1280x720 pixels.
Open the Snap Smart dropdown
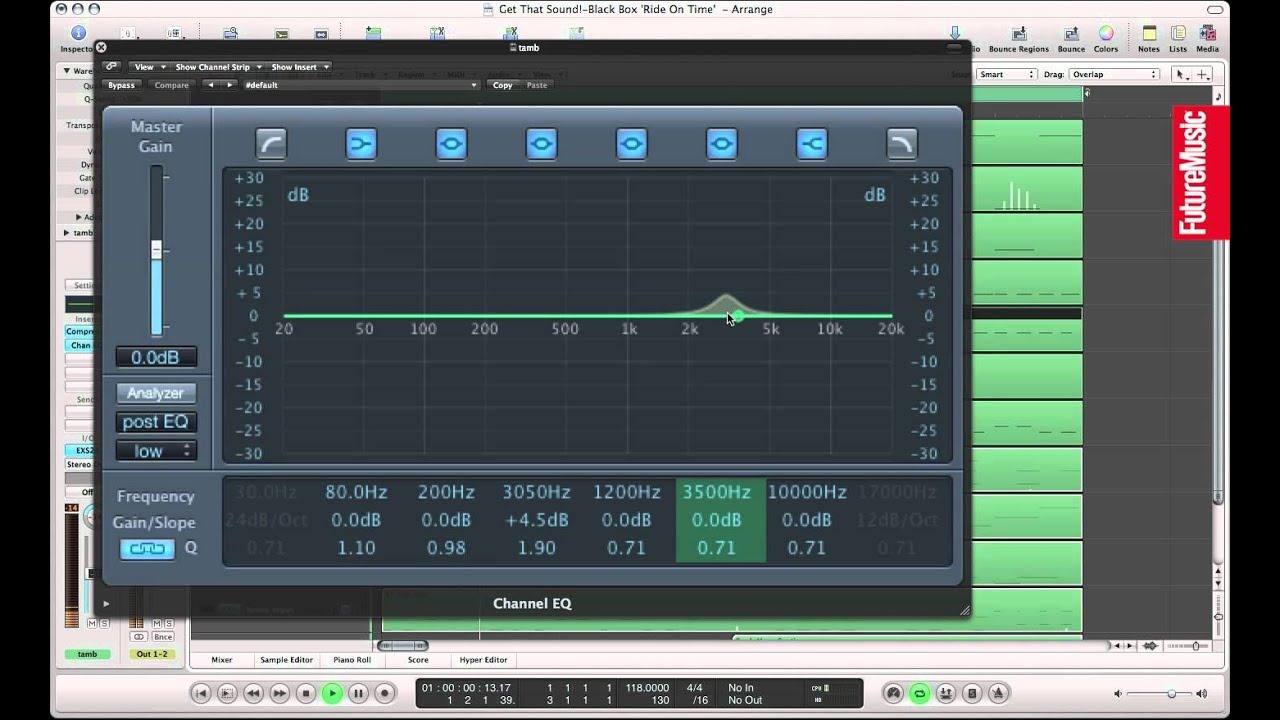coord(1007,74)
